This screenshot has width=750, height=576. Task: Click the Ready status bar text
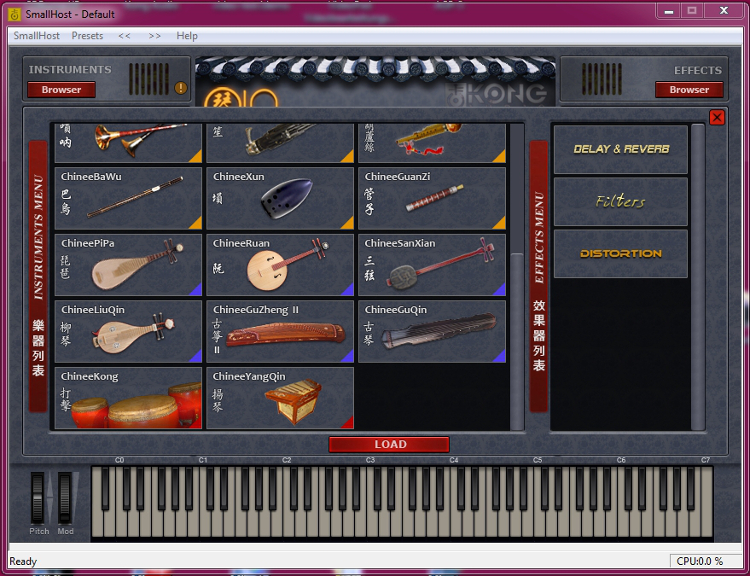coord(23,561)
